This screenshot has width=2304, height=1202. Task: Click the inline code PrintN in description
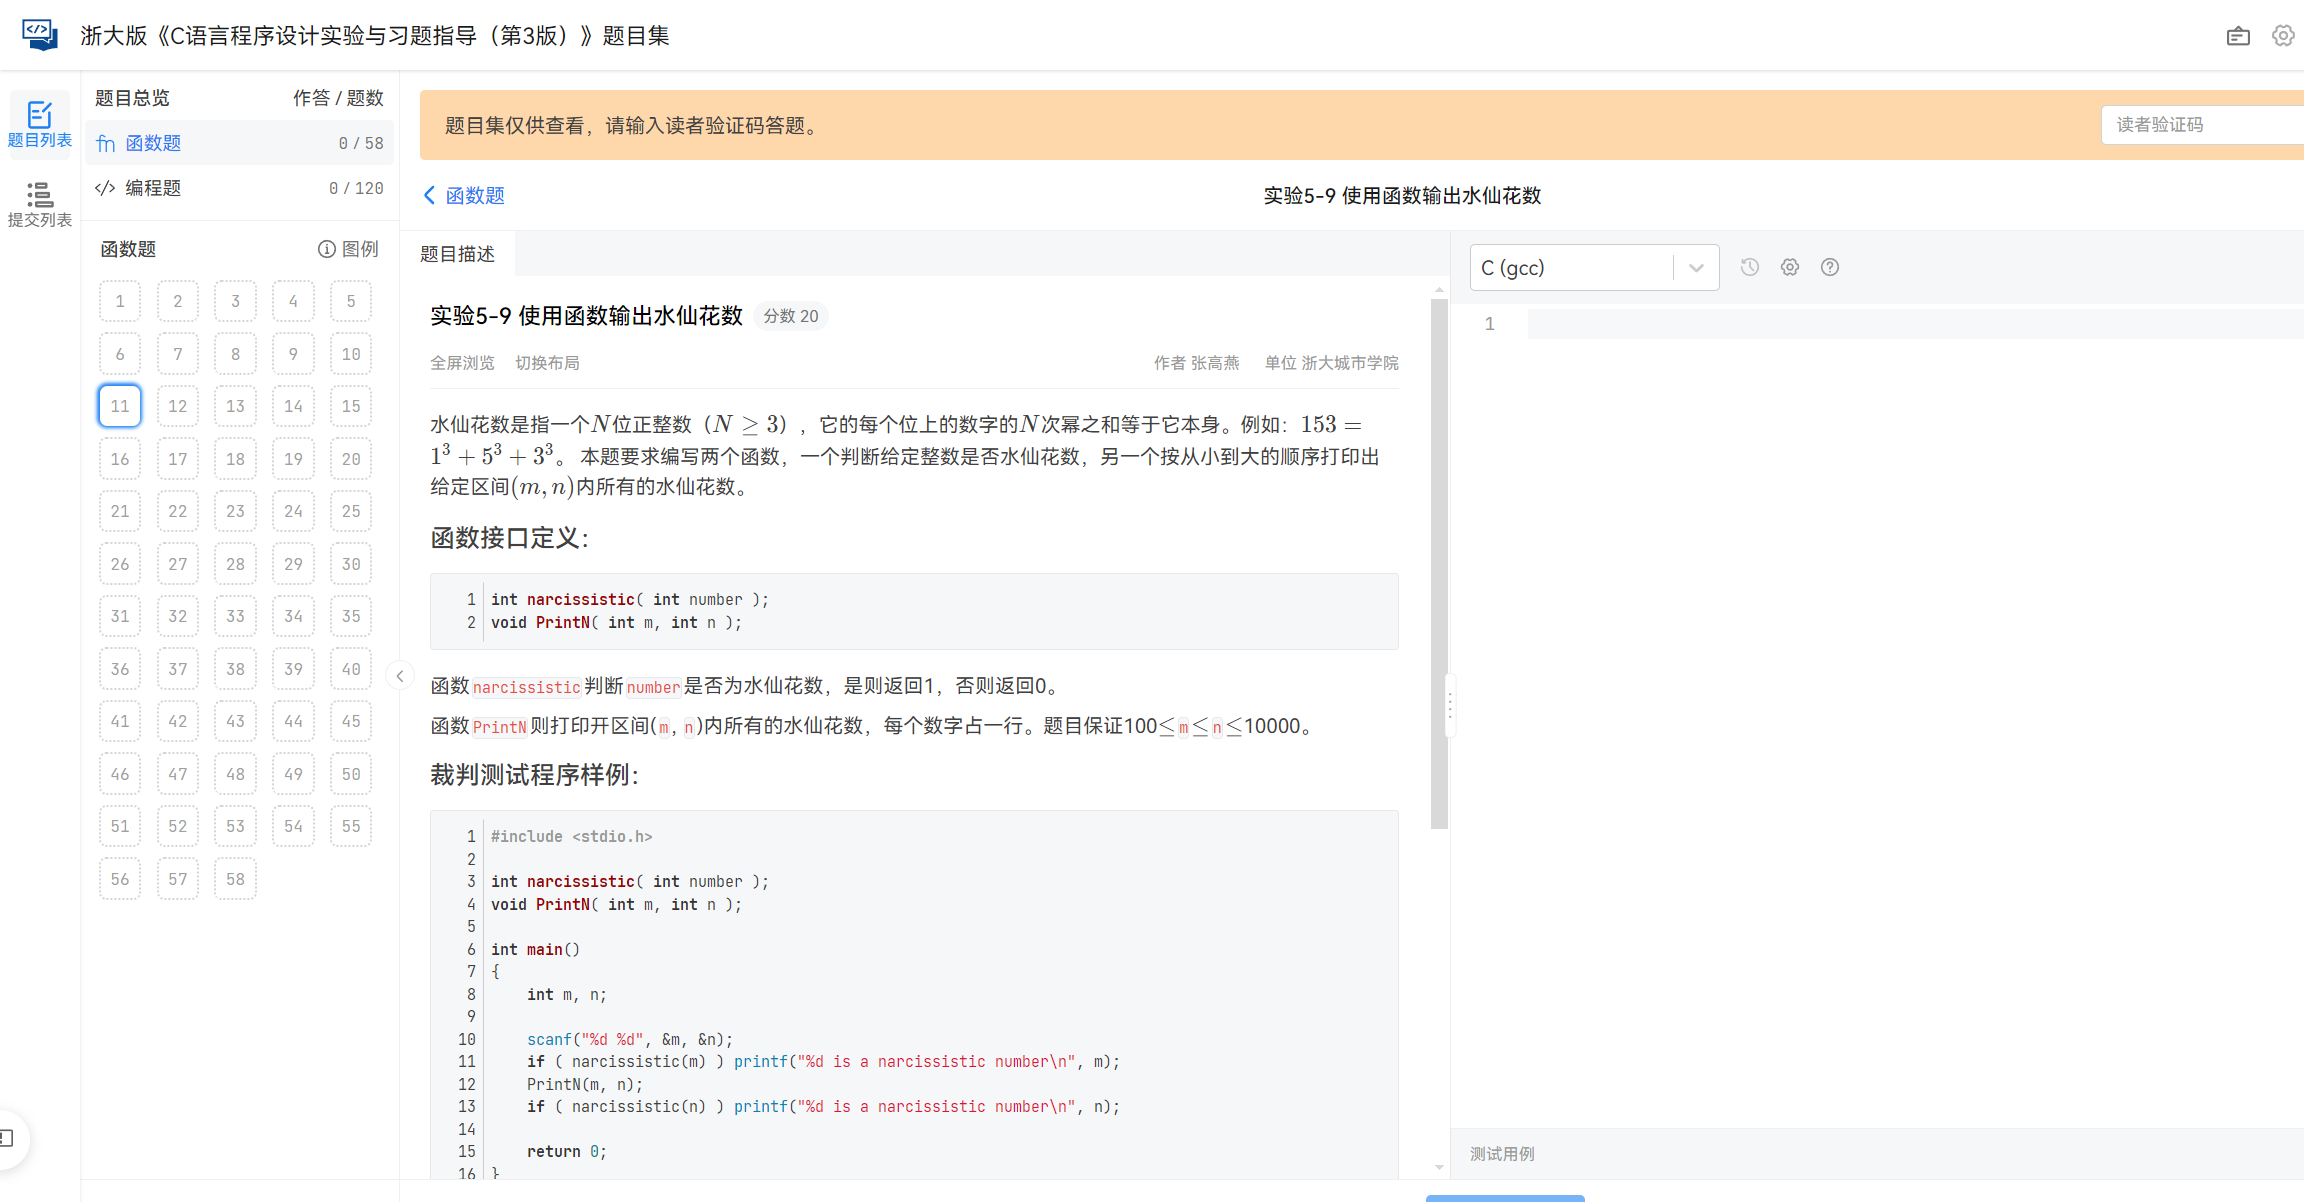(x=499, y=727)
